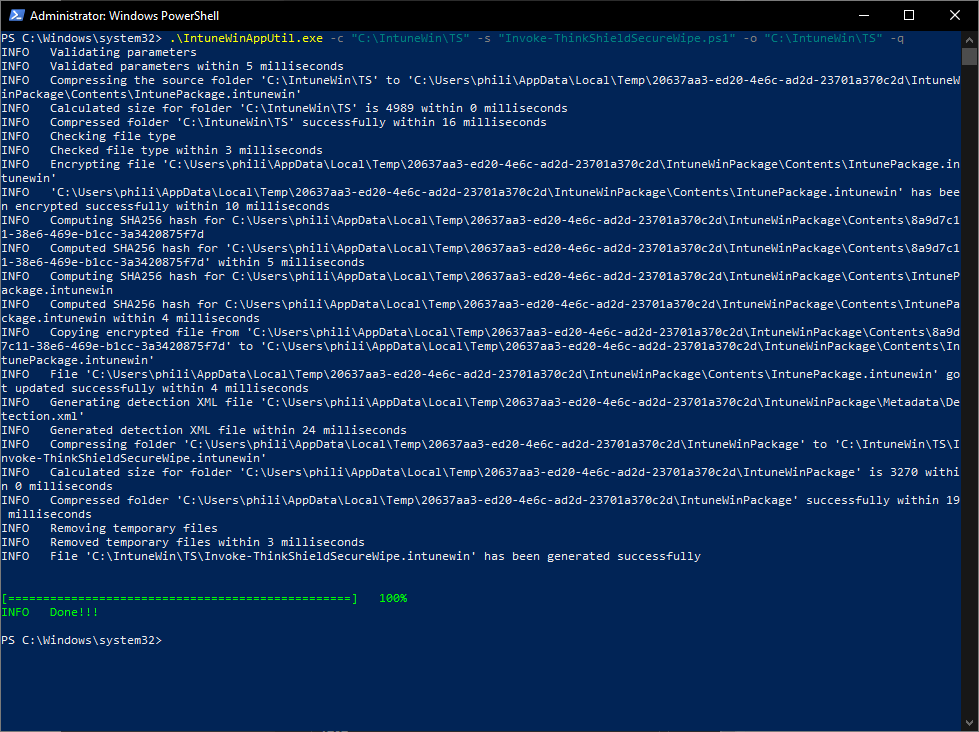
Task: Click the scrollbar down arrow
Action: tap(969, 722)
